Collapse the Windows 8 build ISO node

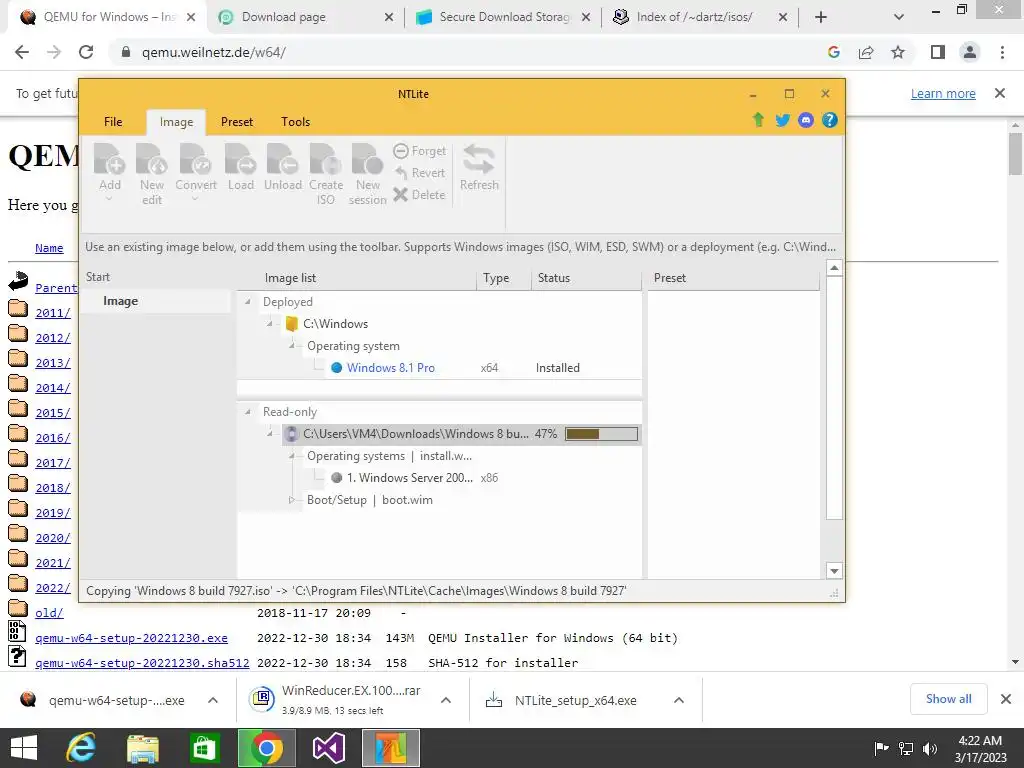[x=270, y=434]
